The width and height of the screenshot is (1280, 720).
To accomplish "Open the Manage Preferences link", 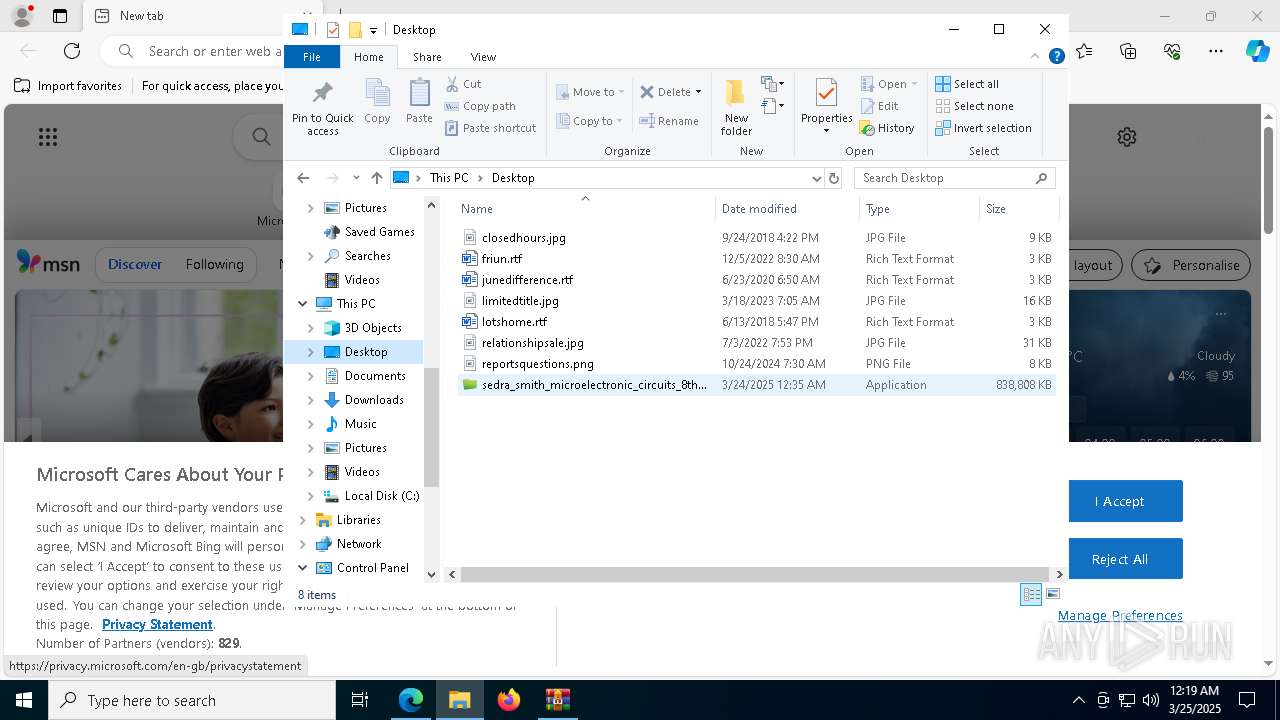I will (1120, 615).
